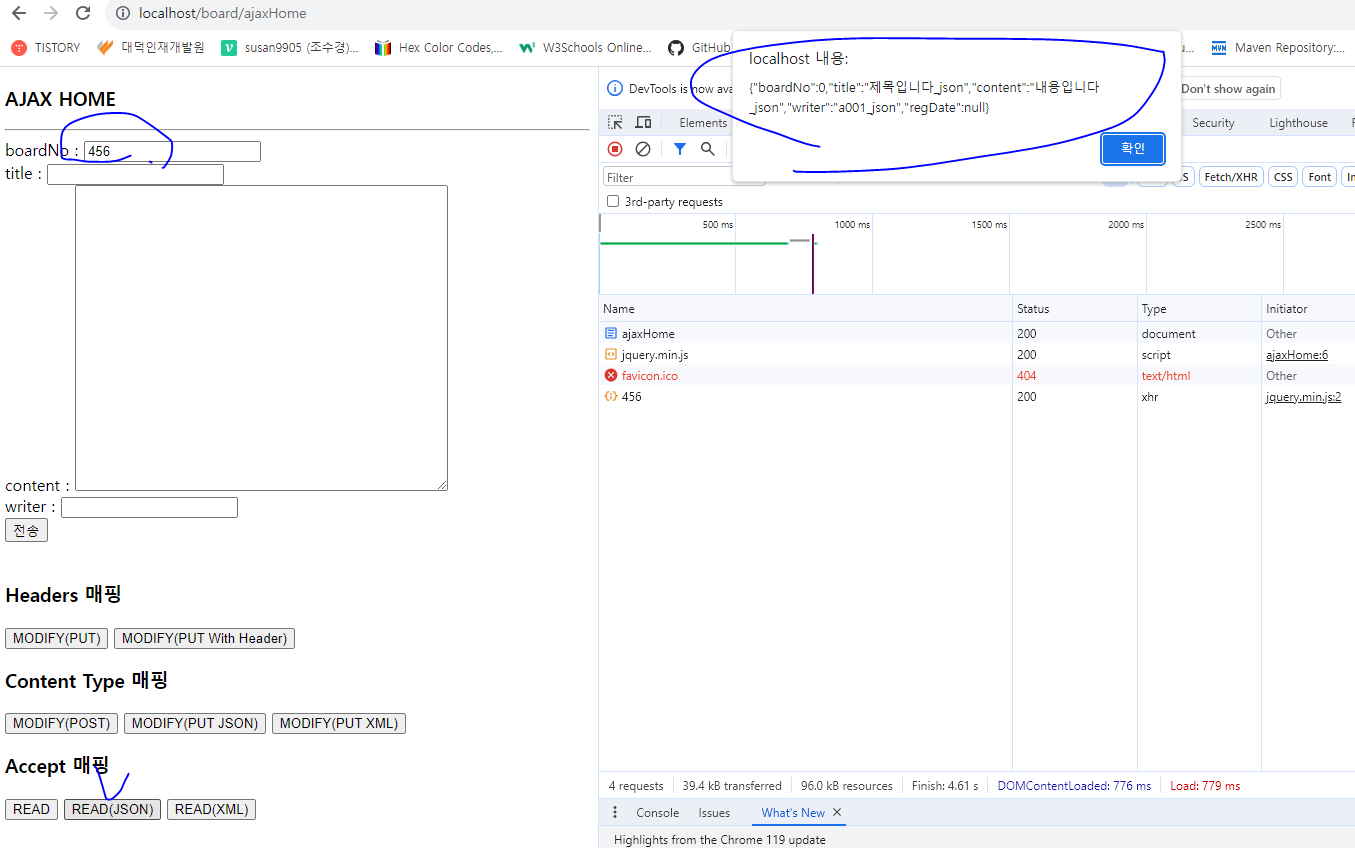Click the READ(XML) button

[x=212, y=809]
